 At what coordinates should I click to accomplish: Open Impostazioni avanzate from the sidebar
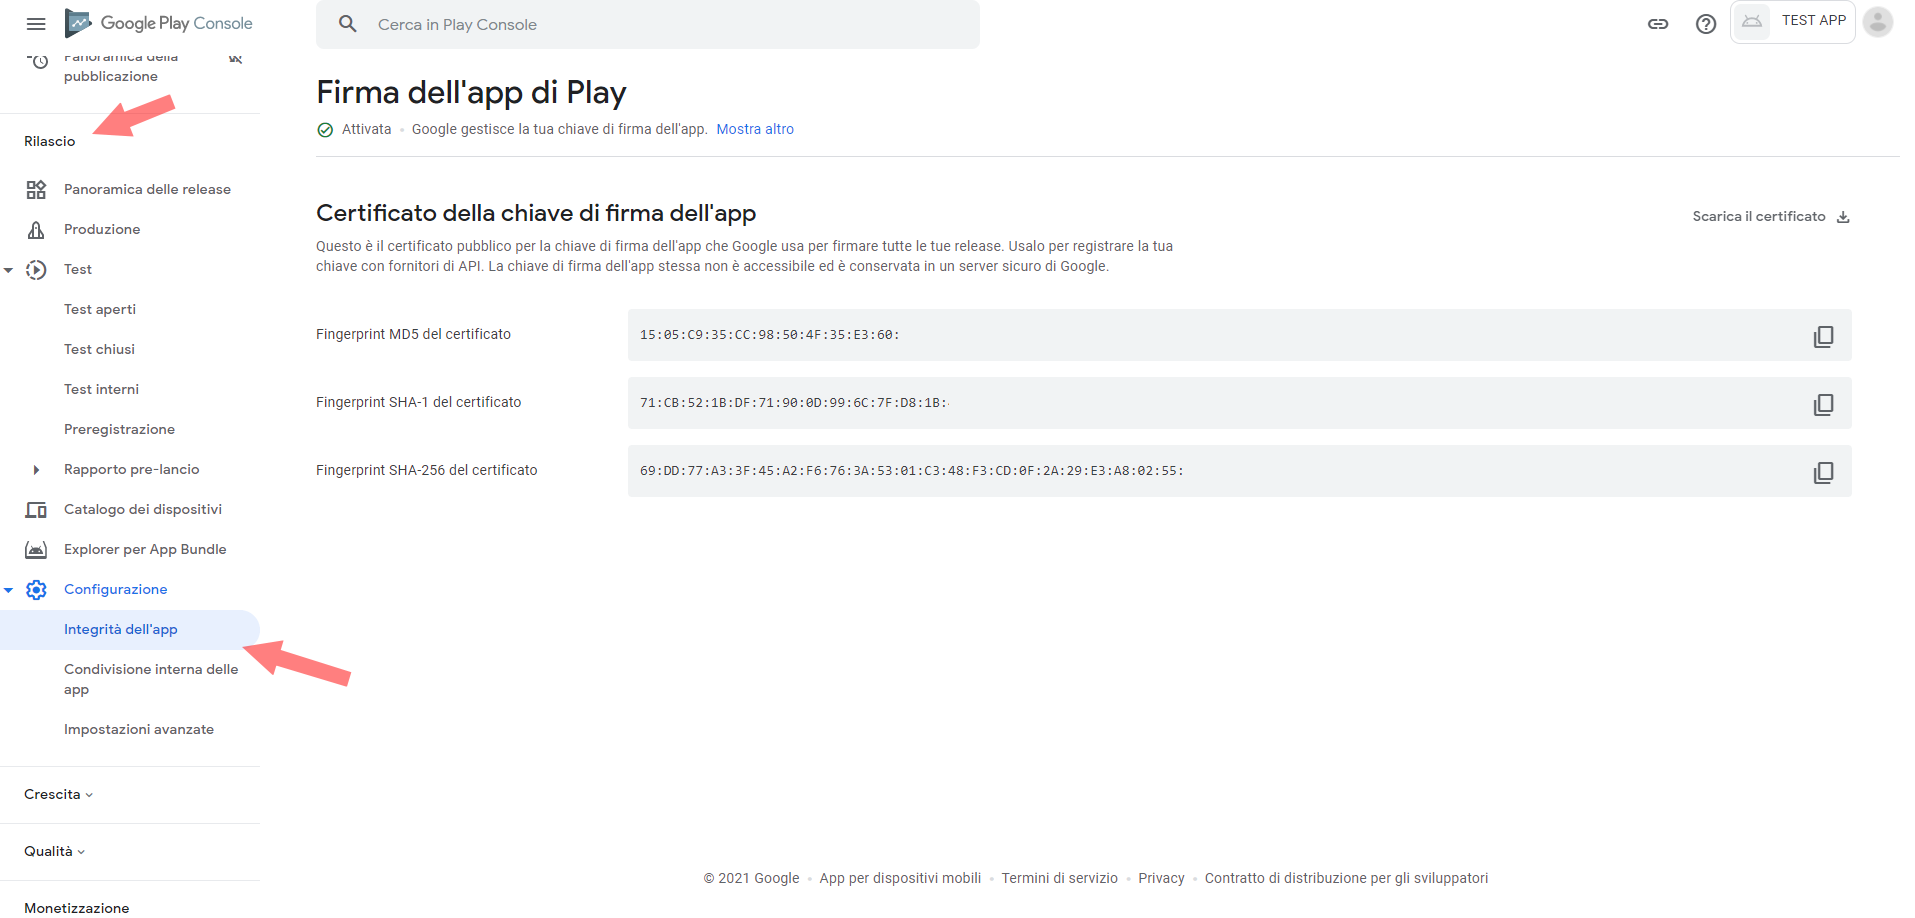click(140, 729)
